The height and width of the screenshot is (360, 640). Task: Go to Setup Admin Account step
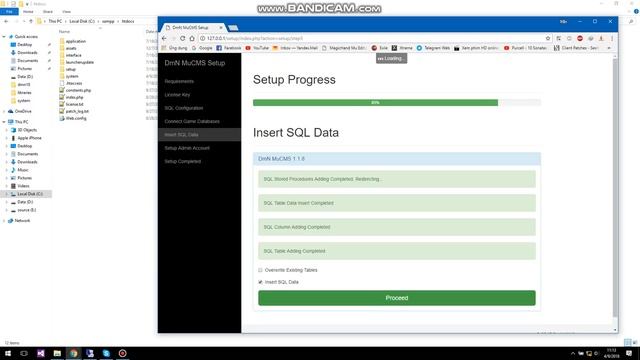coord(187,148)
